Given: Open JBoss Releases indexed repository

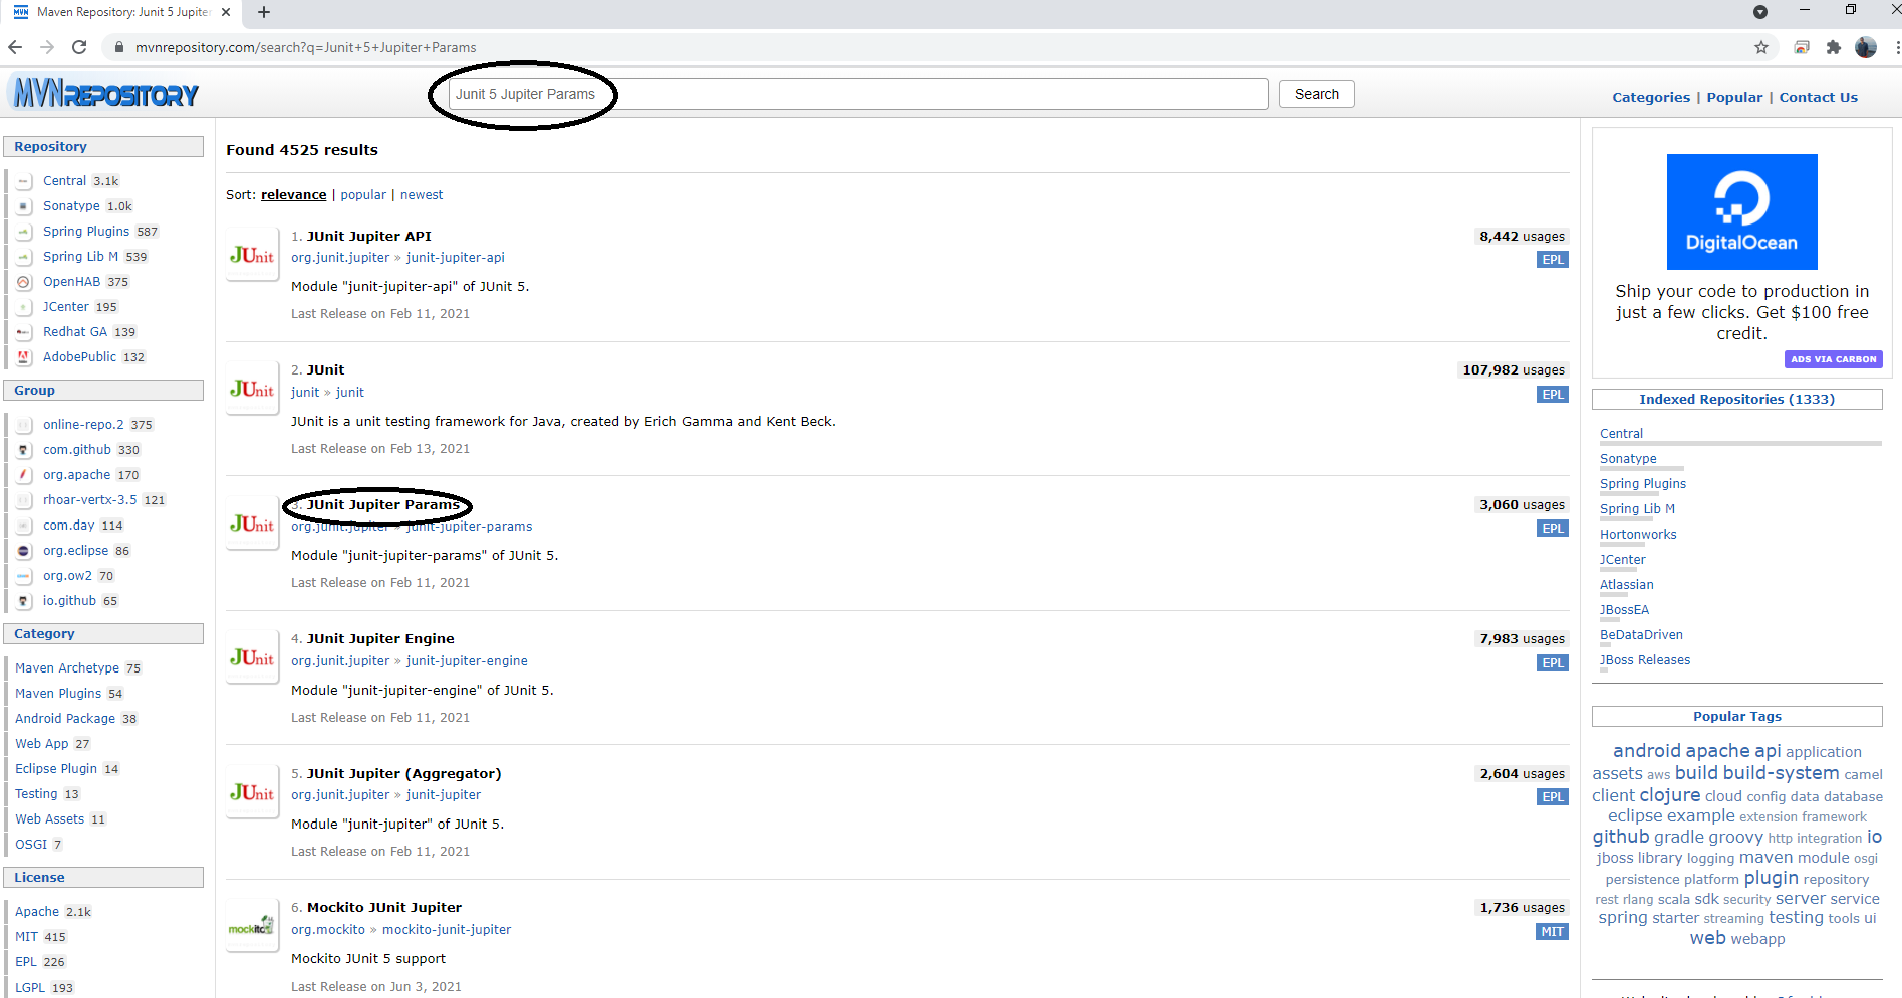Looking at the screenshot, I should pyautogui.click(x=1645, y=659).
